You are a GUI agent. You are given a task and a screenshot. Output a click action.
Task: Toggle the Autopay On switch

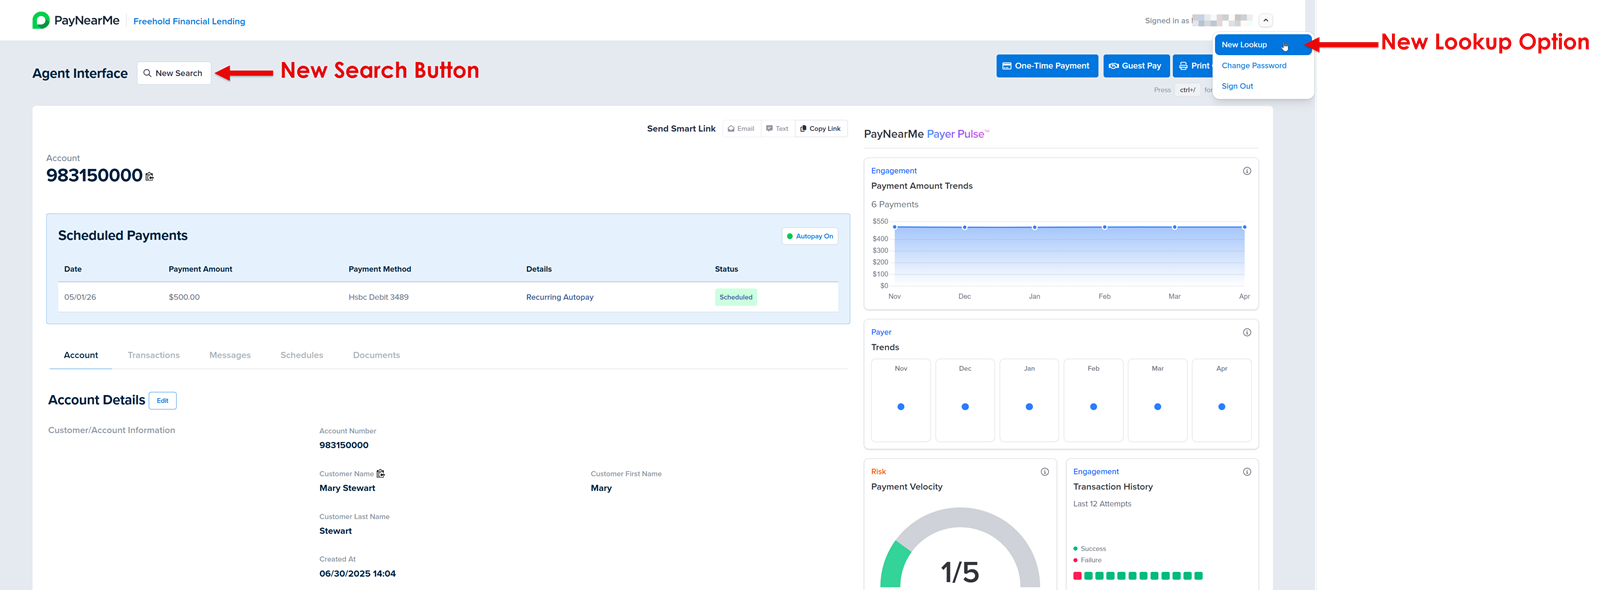coord(810,236)
